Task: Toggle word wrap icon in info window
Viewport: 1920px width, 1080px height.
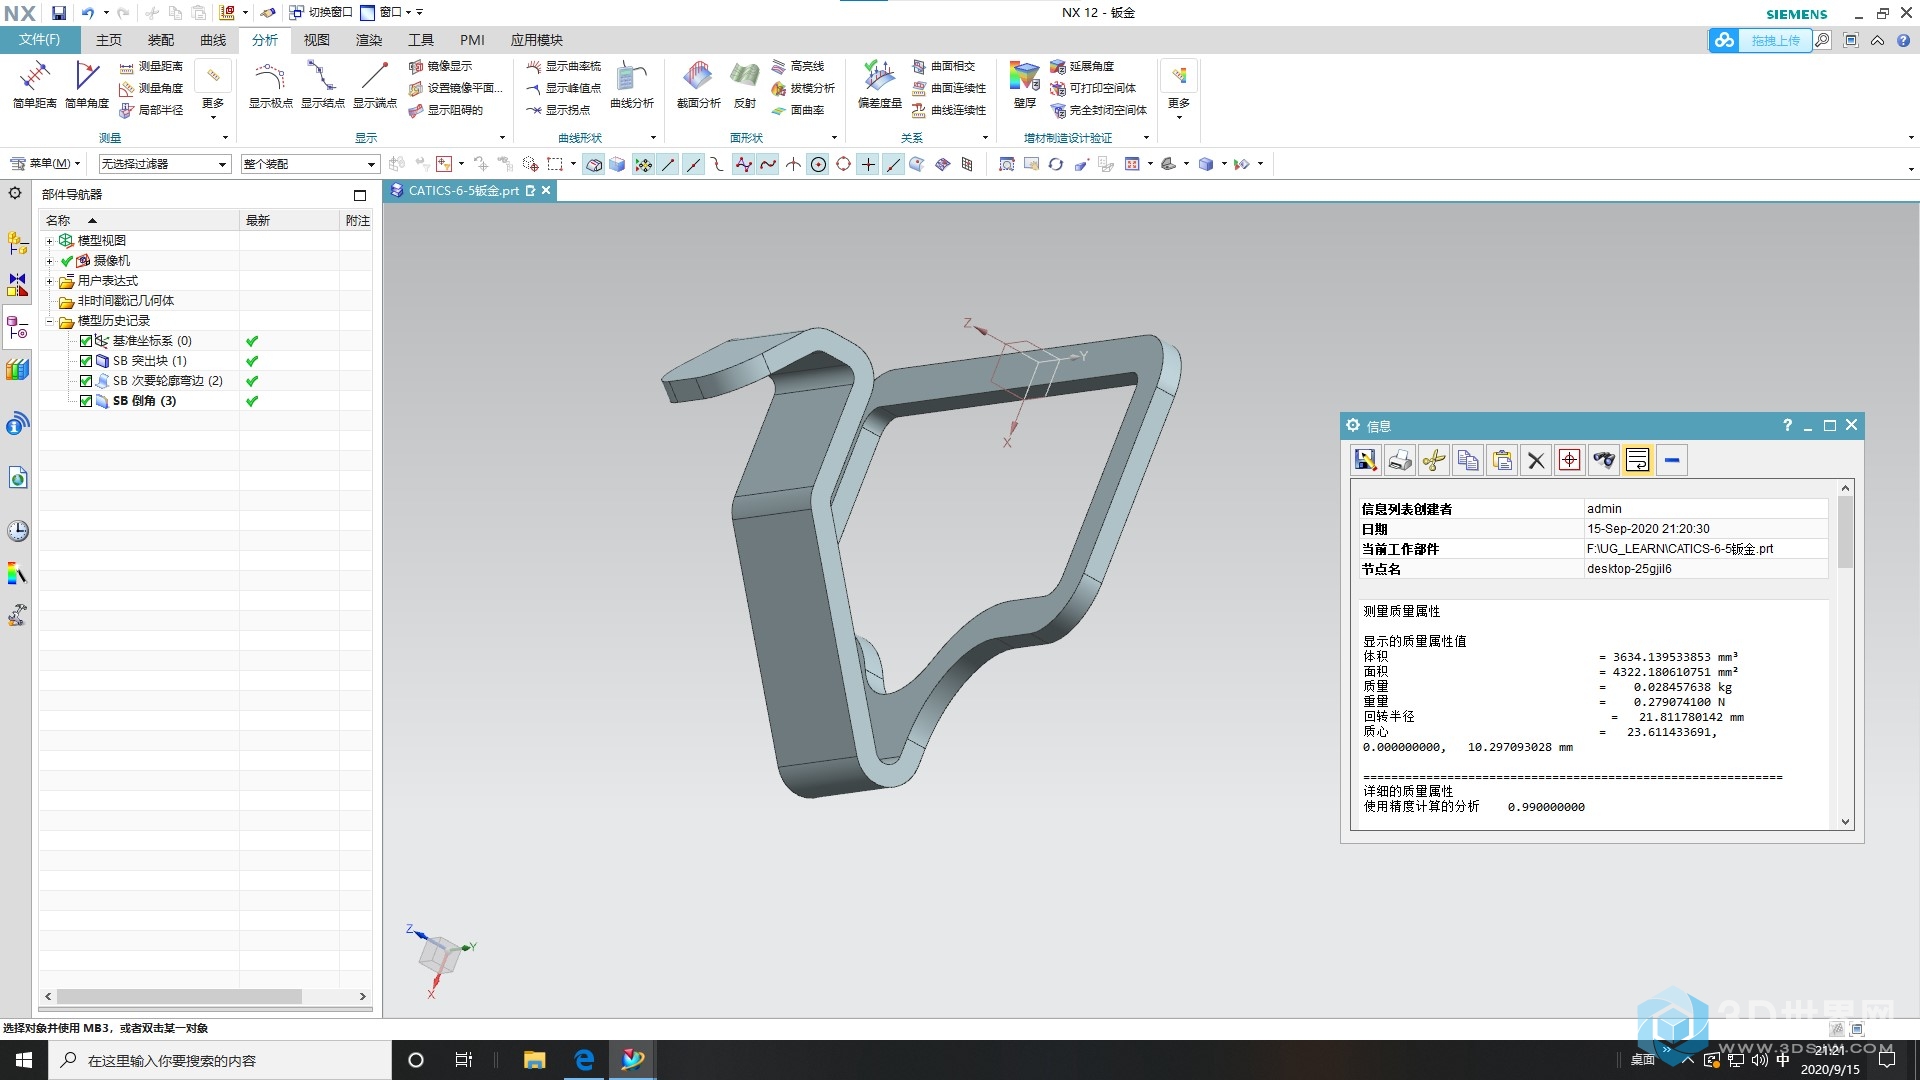Action: pyautogui.click(x=1638, y=460)
